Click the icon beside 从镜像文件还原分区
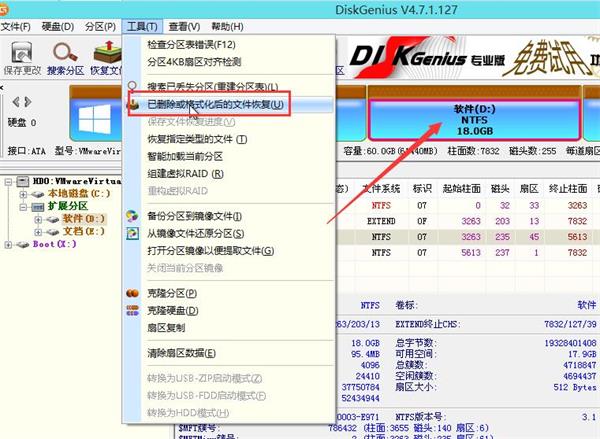This screenshot has width=600, height=439. (x=132, y=233)
